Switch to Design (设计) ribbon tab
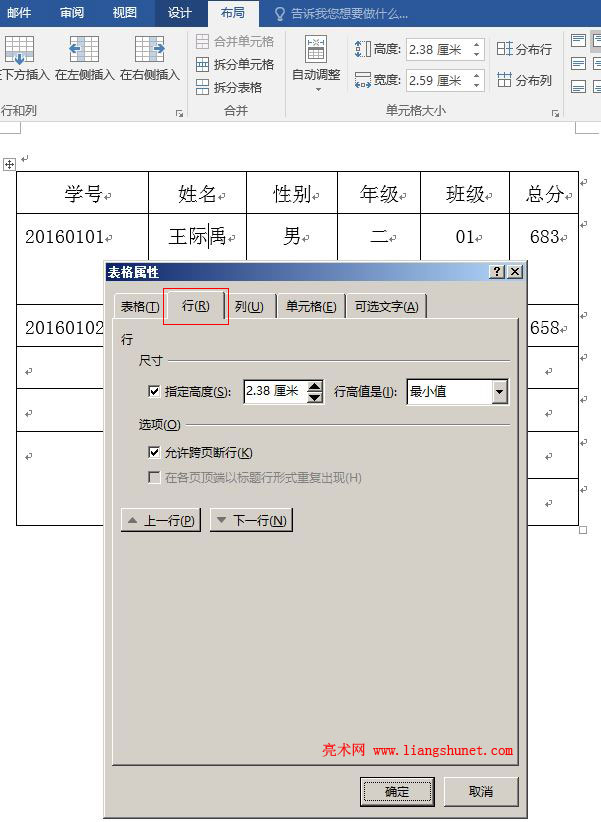This screenshot has height=822, width=601. (x=180, y=13)
